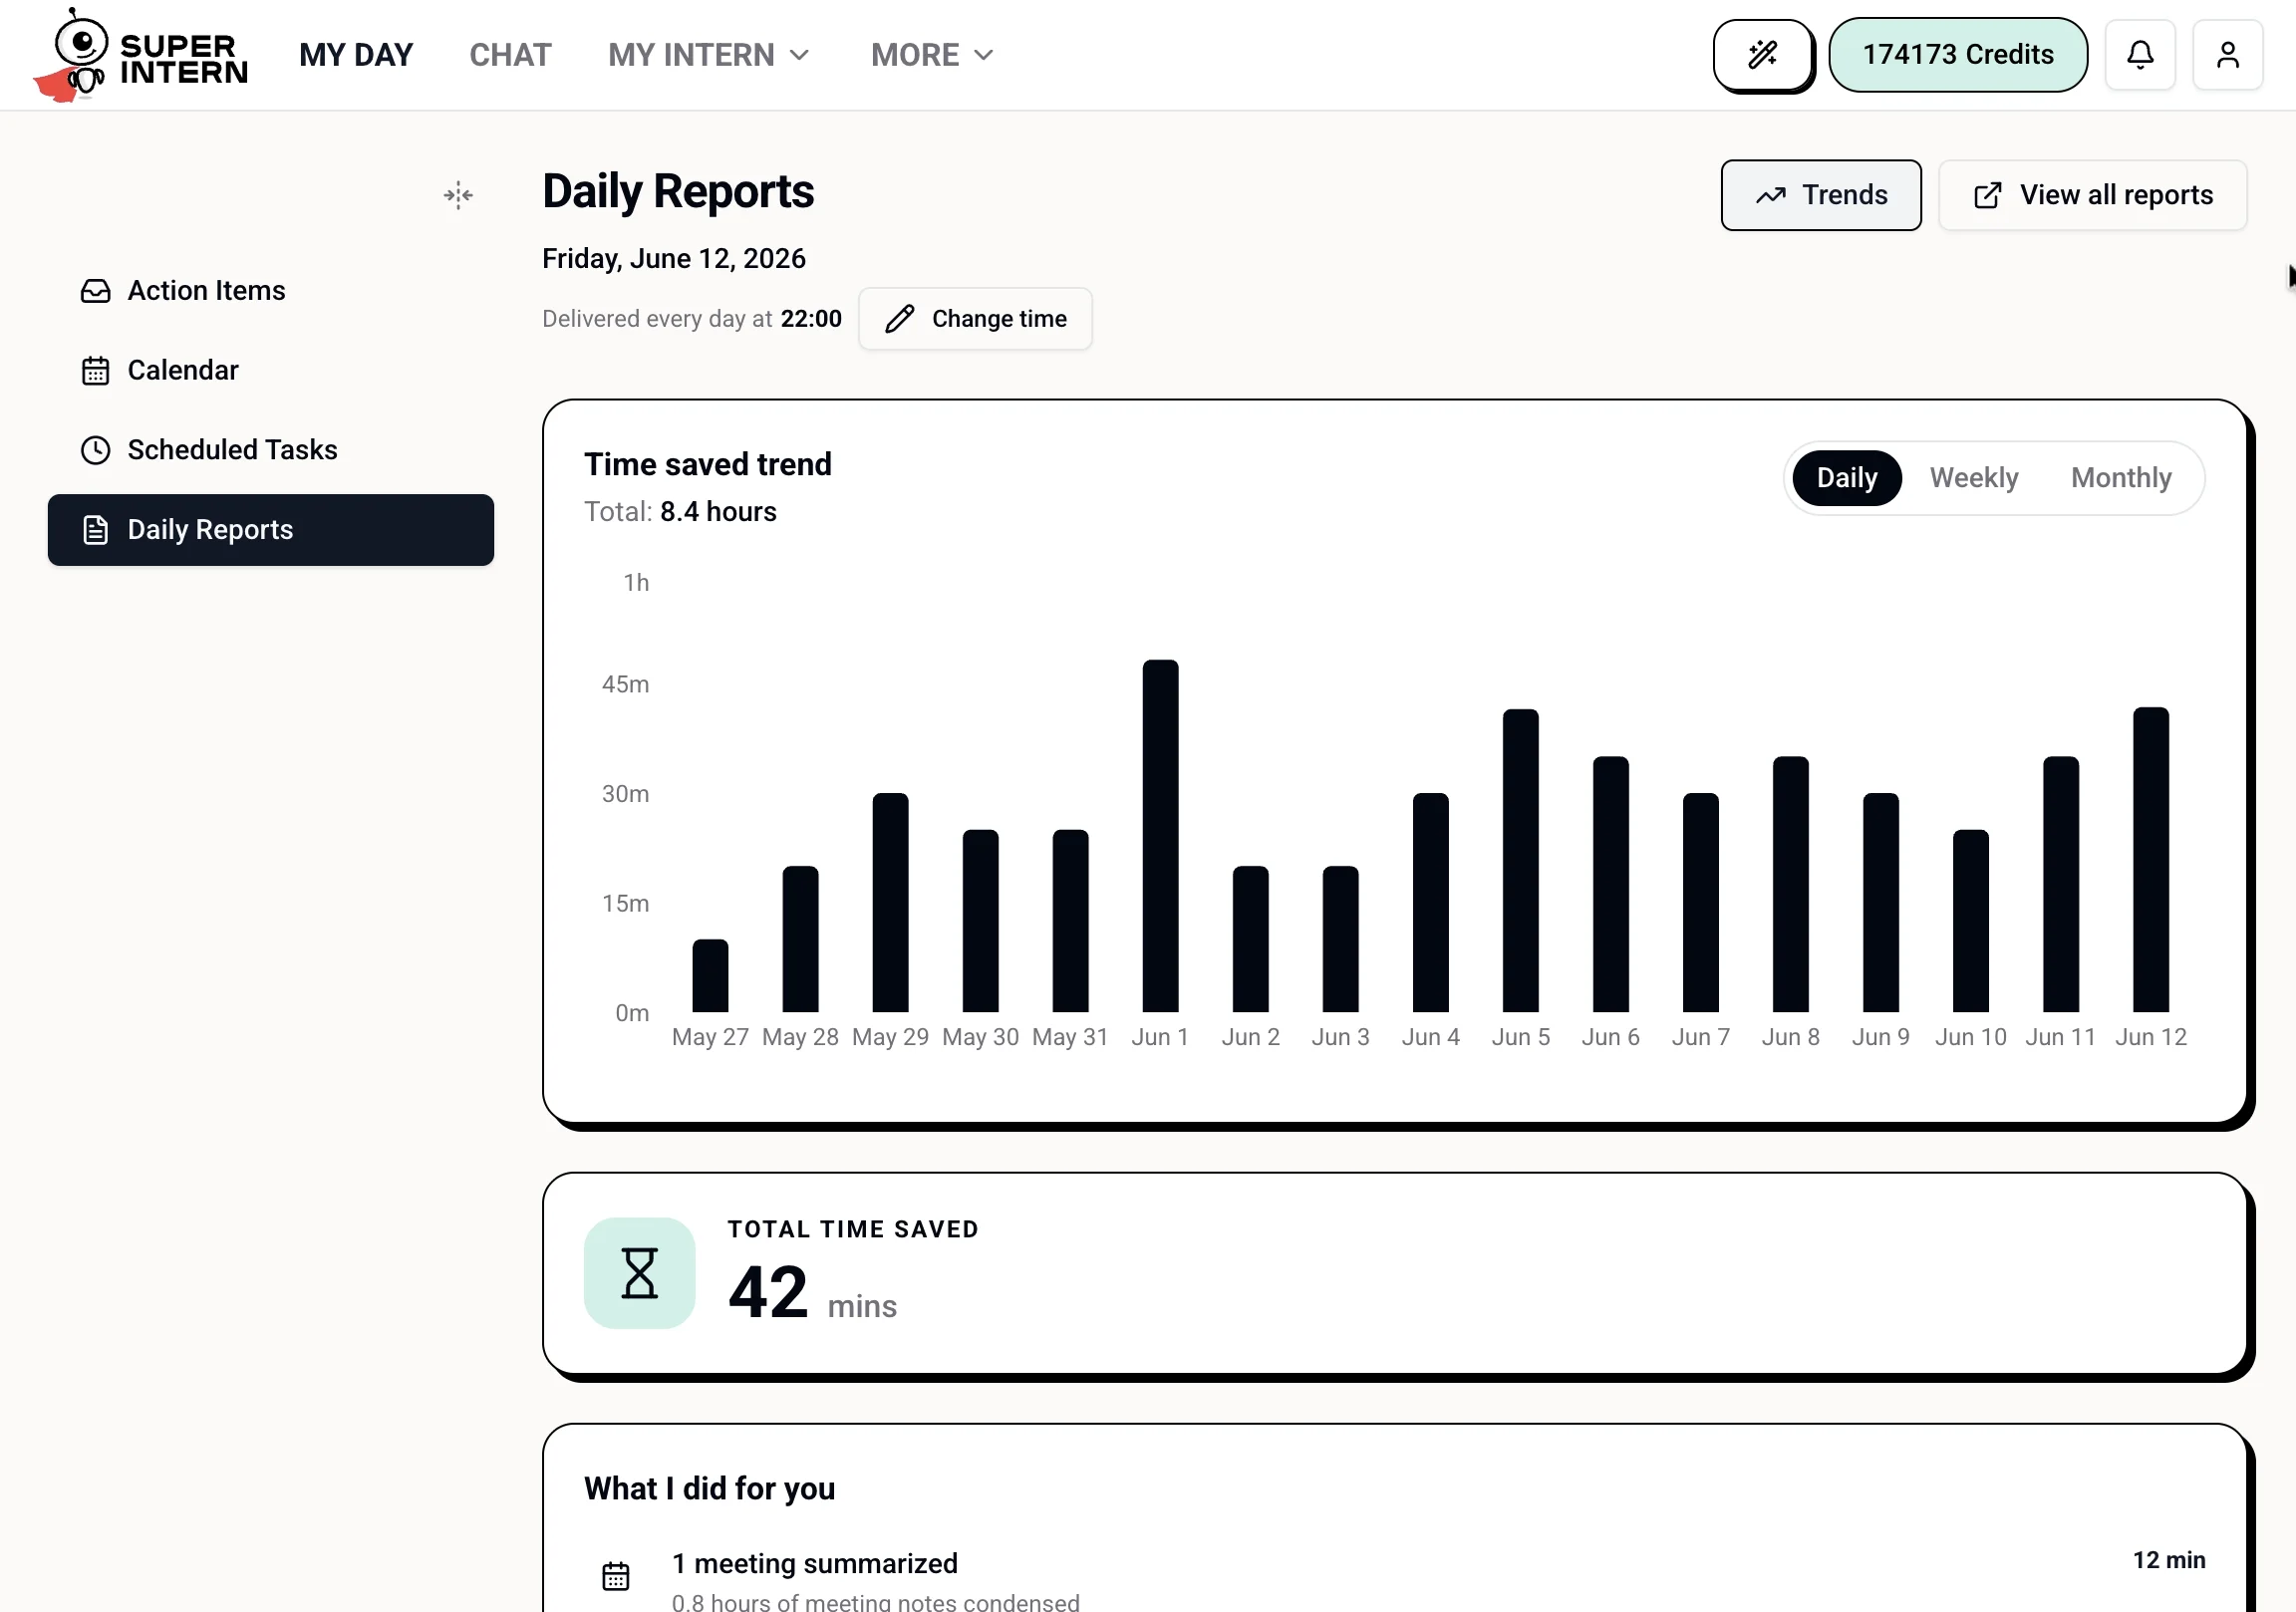Open notifications bell
This screenshot has width=2296, height=1612.
tap(2140, 55)
